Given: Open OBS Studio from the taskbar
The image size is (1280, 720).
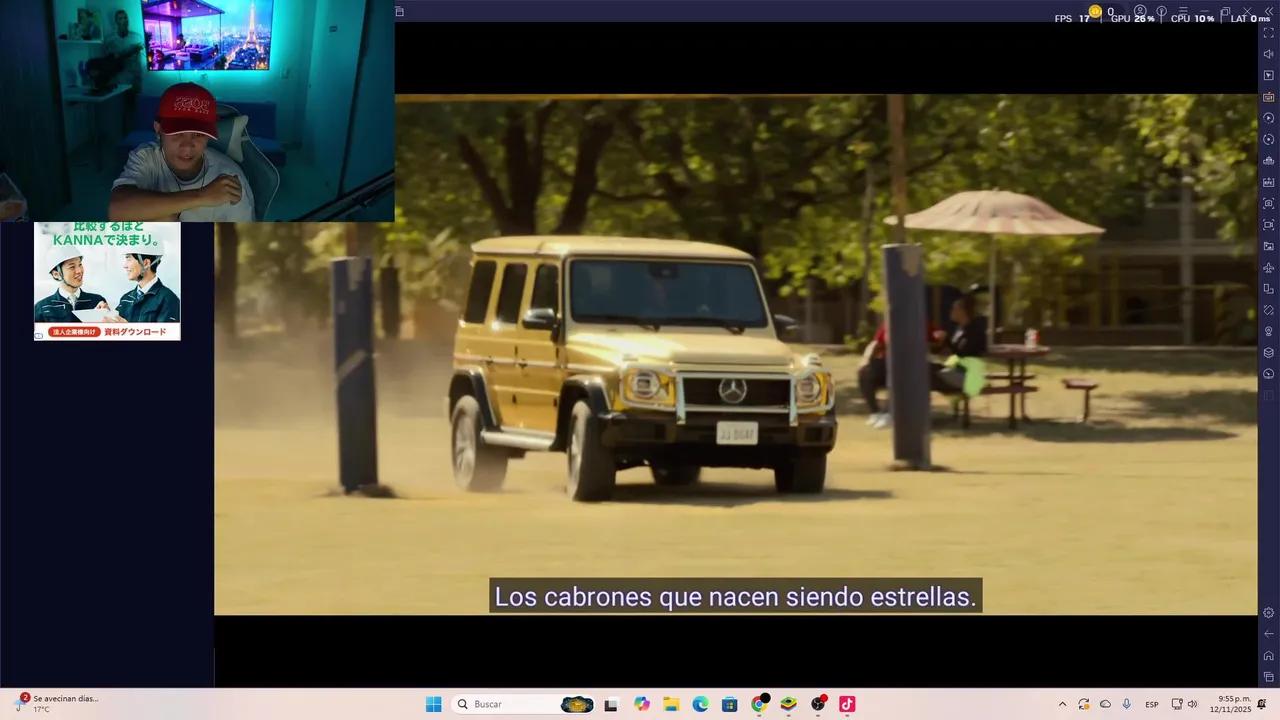Looking at the screenshot, I should click(x=818, y=704).
